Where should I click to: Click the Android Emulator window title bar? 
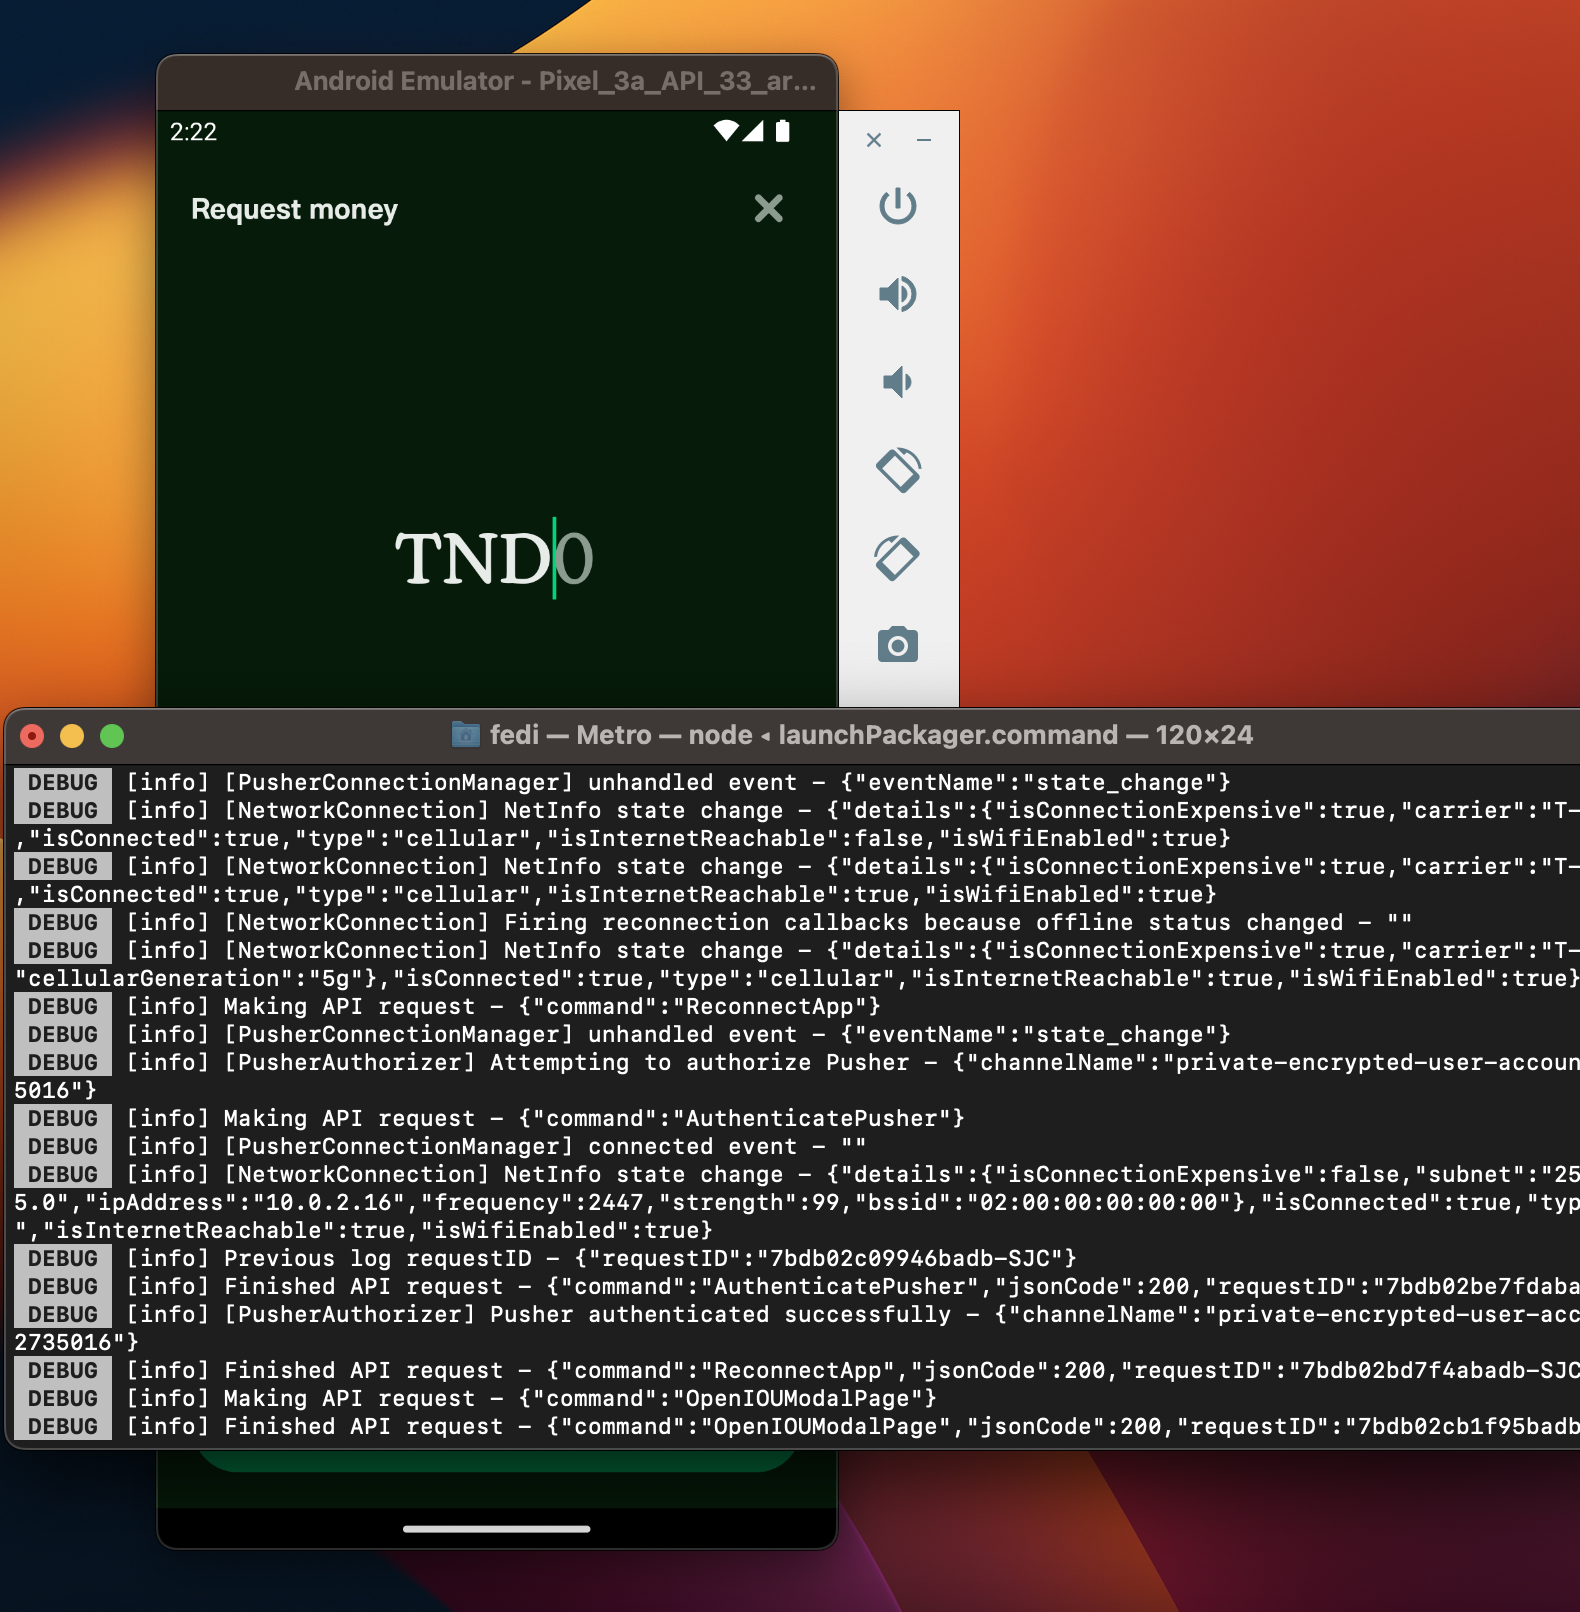497,82
